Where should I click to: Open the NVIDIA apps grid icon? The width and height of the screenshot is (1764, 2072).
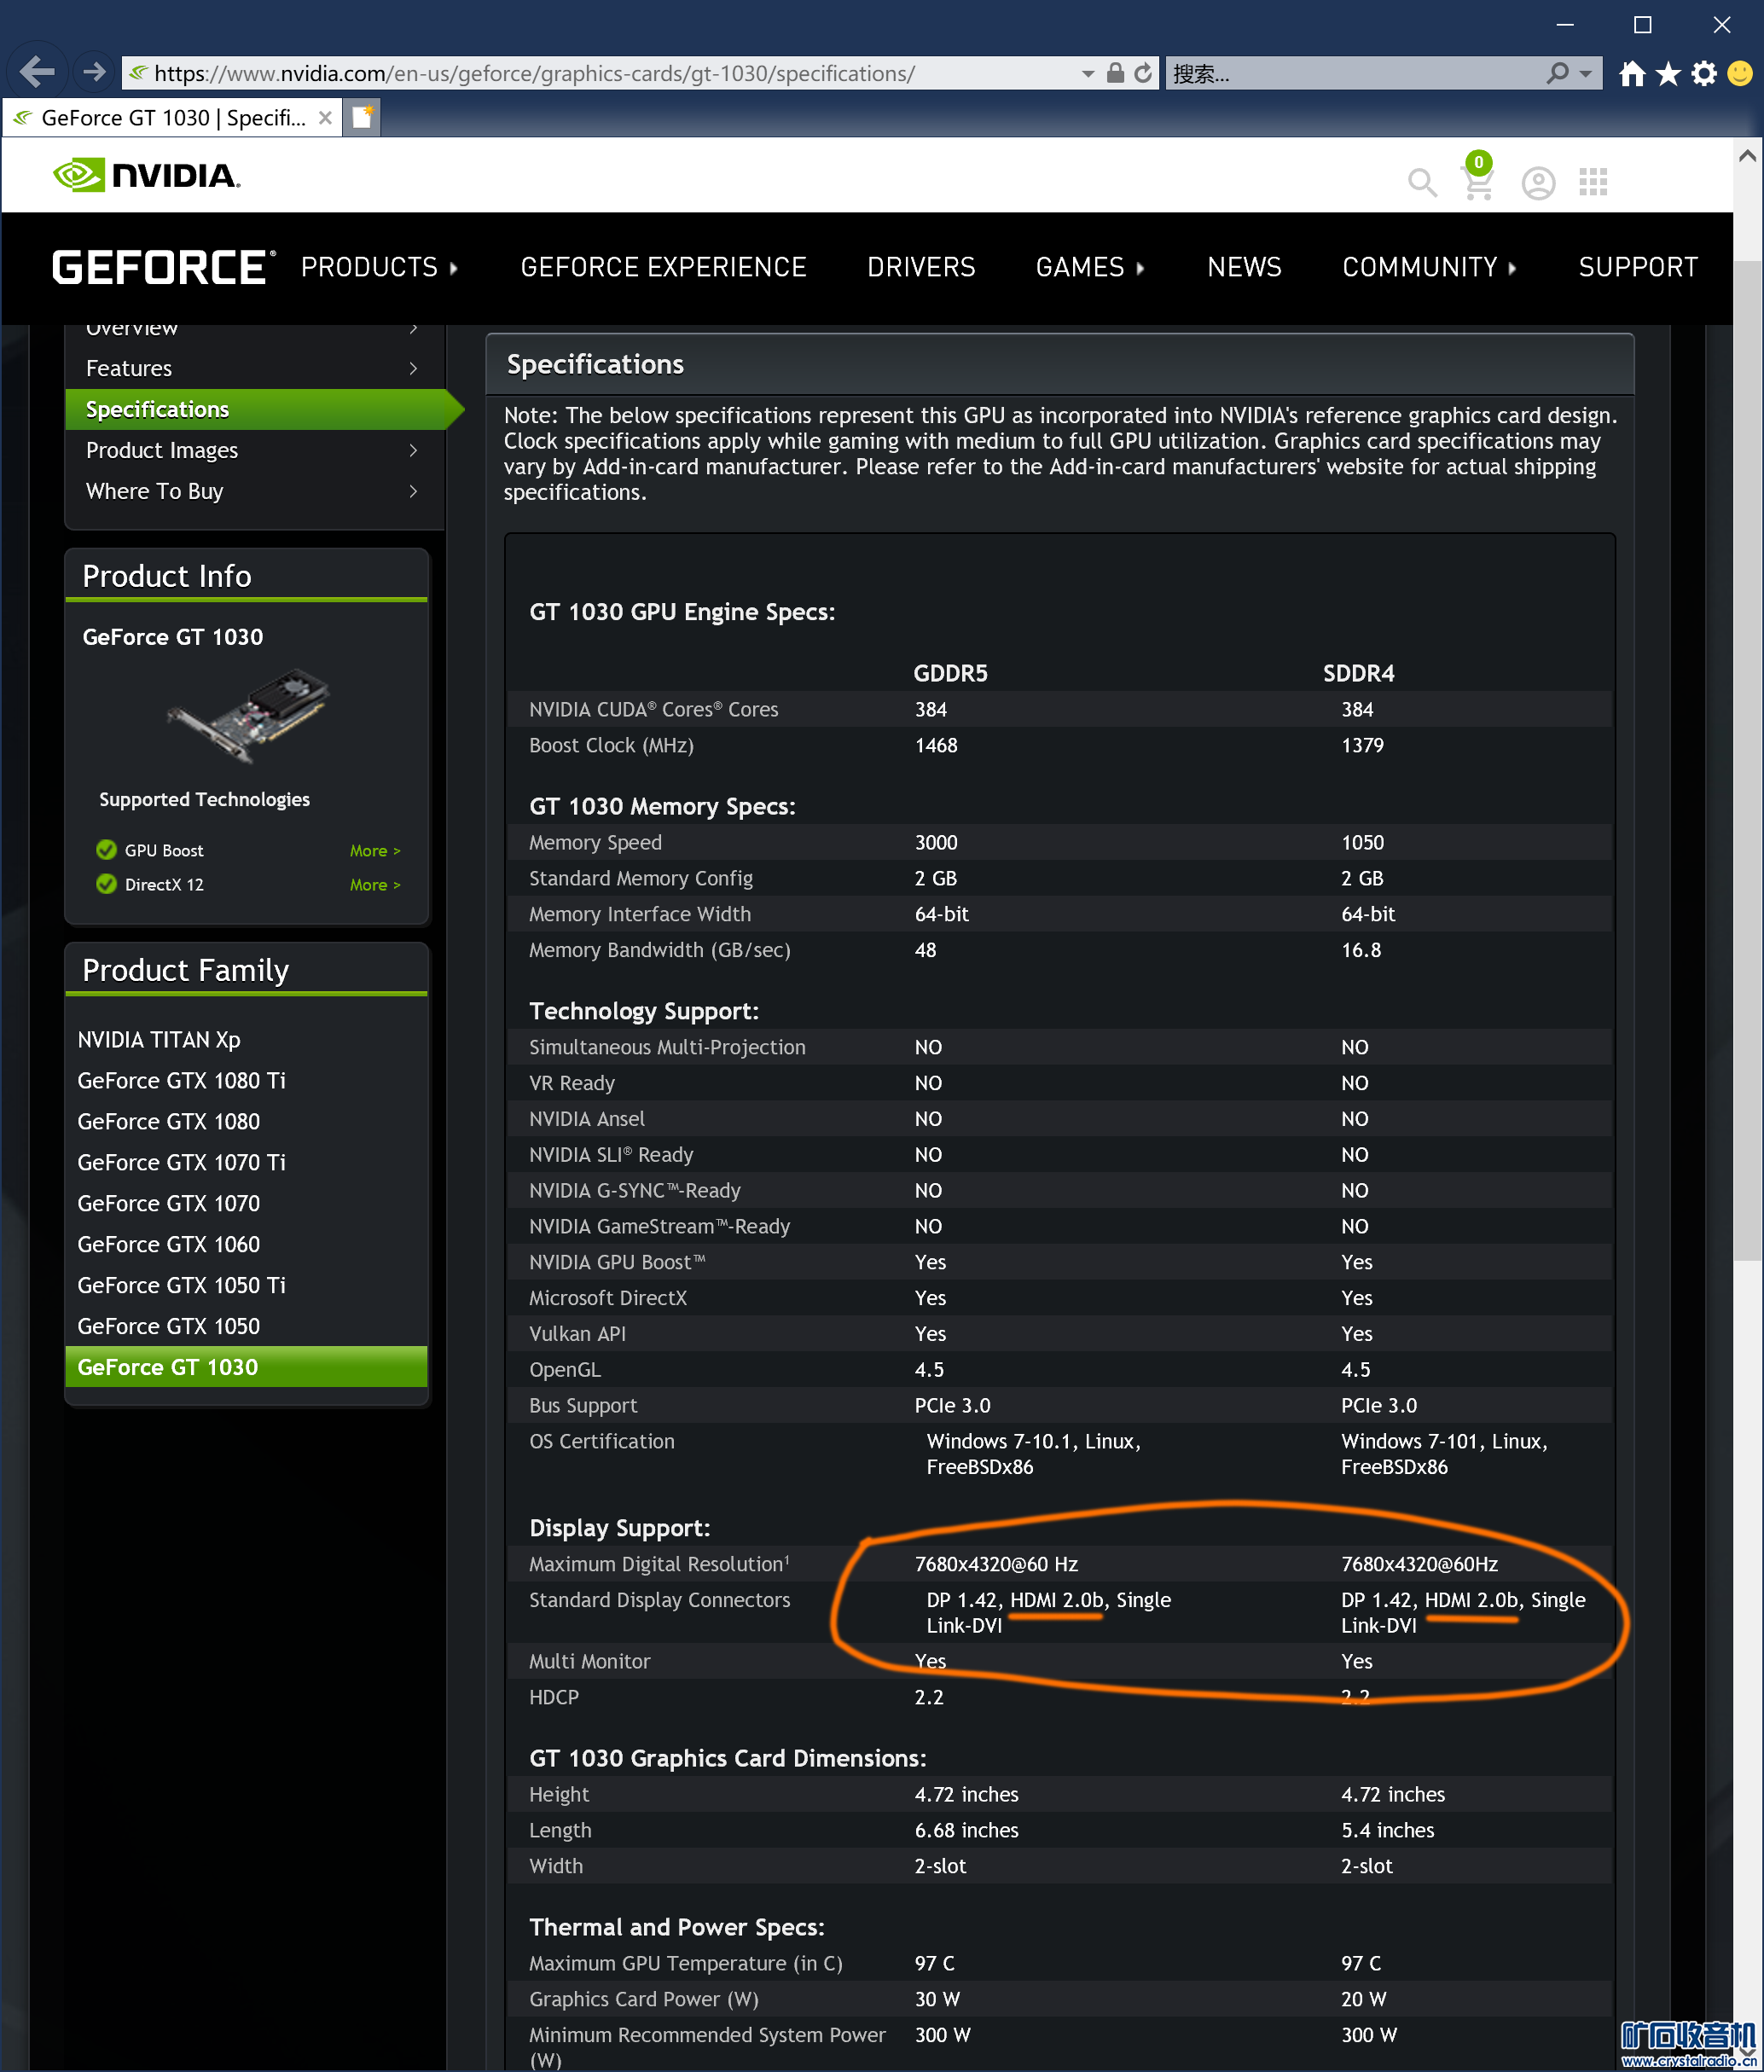coord(1593,182)
